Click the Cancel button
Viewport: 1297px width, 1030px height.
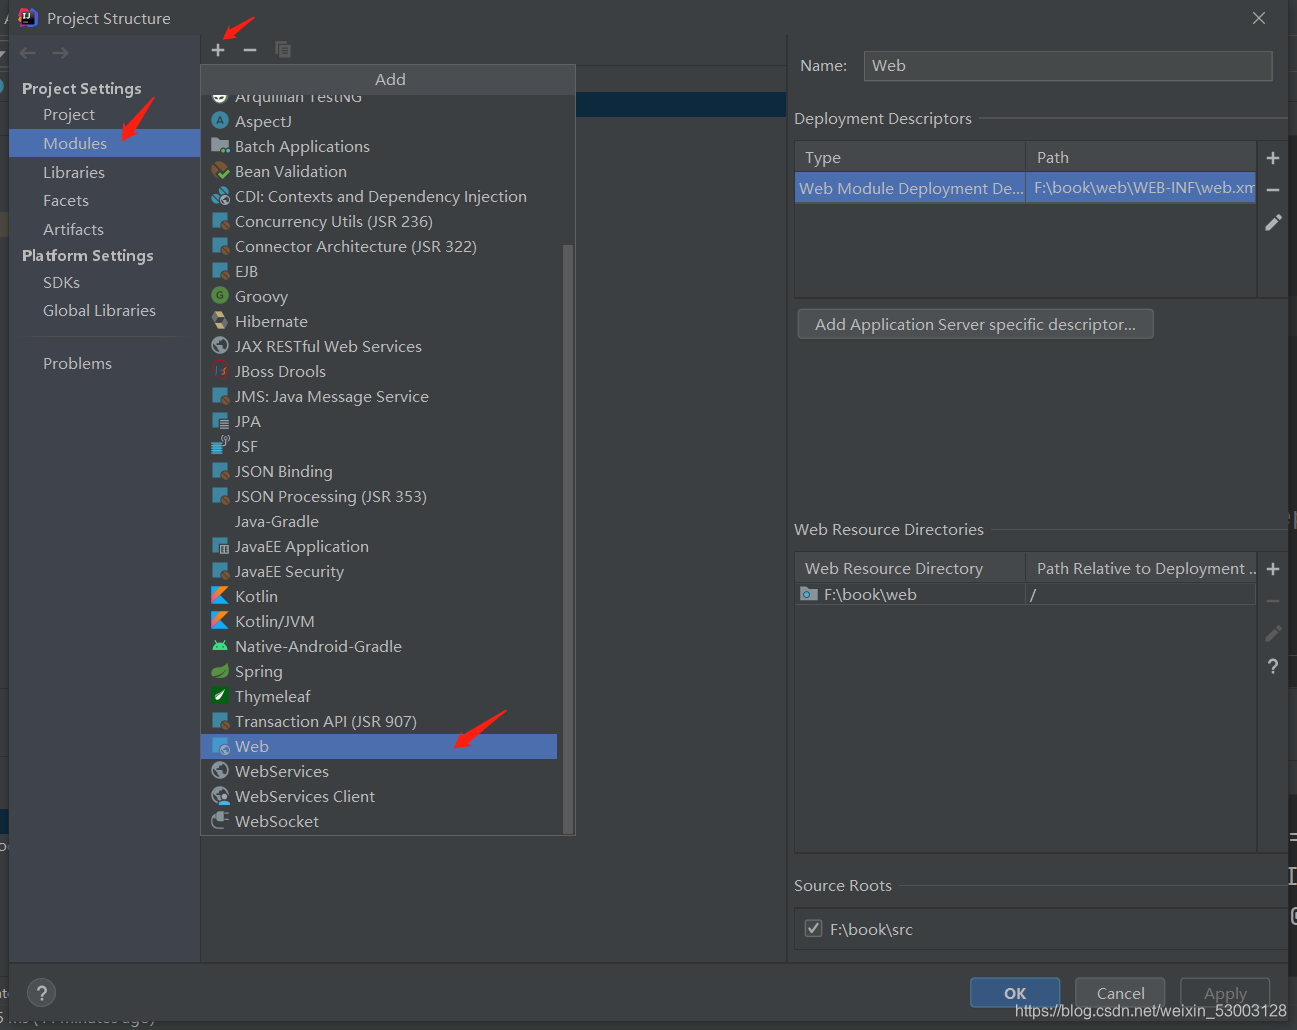1119,993
